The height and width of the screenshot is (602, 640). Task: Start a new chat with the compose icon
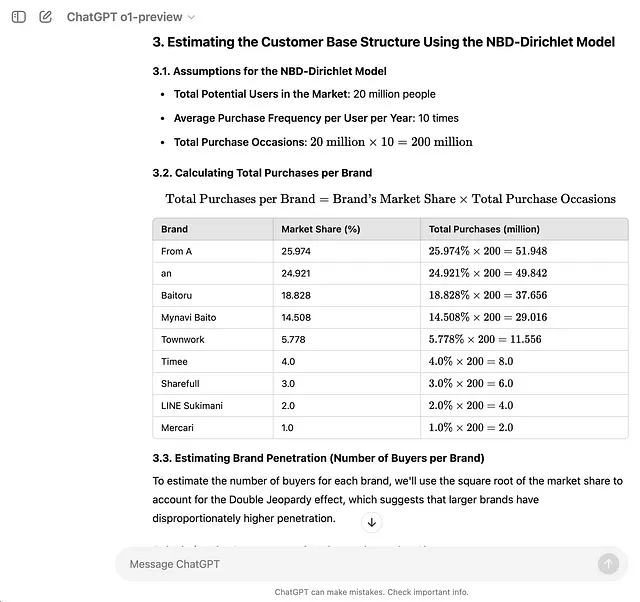click(x=45, y=17)
